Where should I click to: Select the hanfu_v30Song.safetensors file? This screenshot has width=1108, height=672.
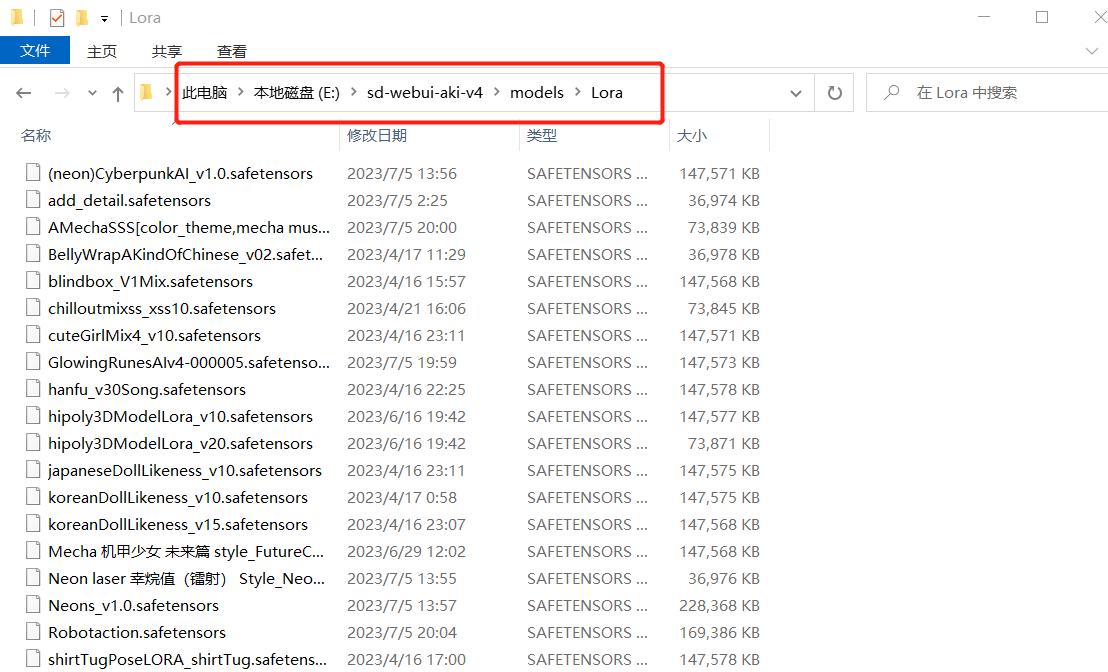147,389
